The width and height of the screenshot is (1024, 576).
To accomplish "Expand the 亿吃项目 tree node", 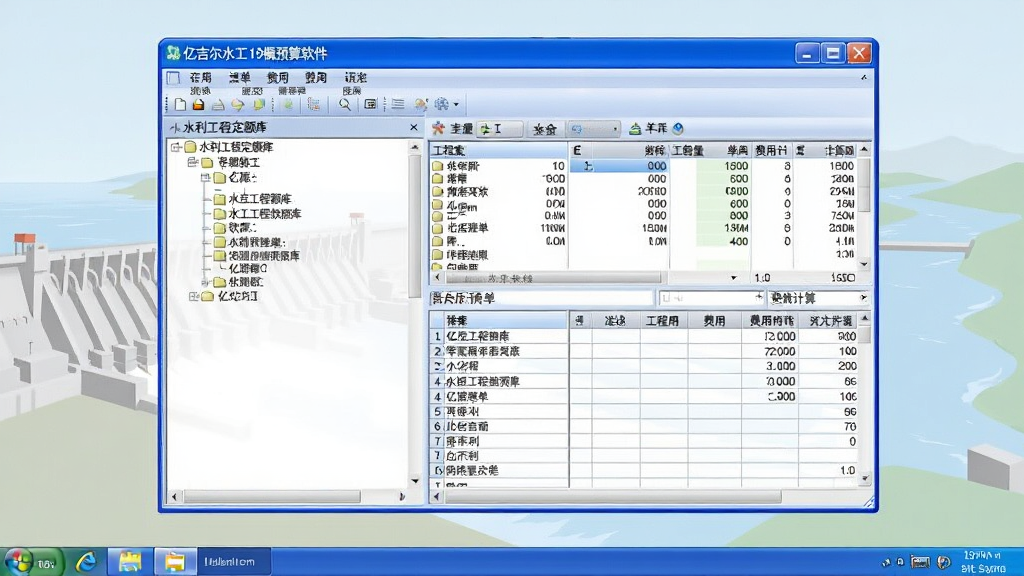I will pyautogui.click(x=193, y=296).
